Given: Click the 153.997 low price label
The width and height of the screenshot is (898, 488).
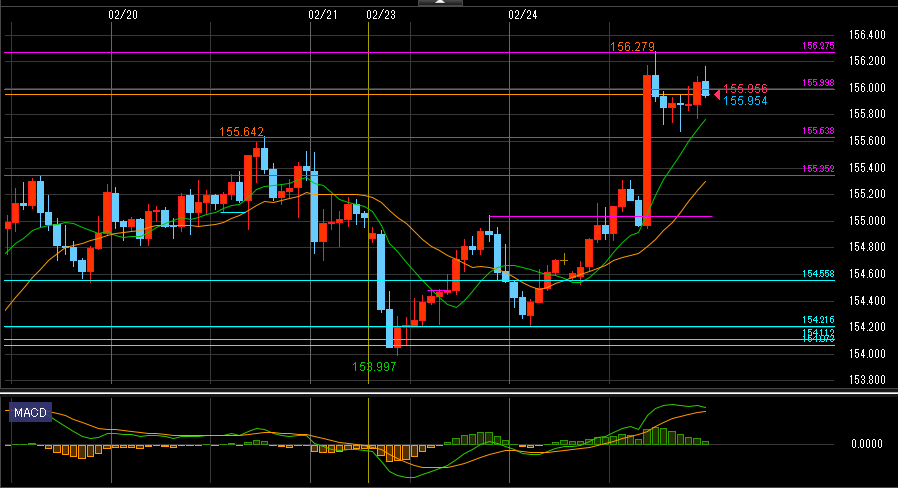Looking at the screenshot, I should point(376,367).
